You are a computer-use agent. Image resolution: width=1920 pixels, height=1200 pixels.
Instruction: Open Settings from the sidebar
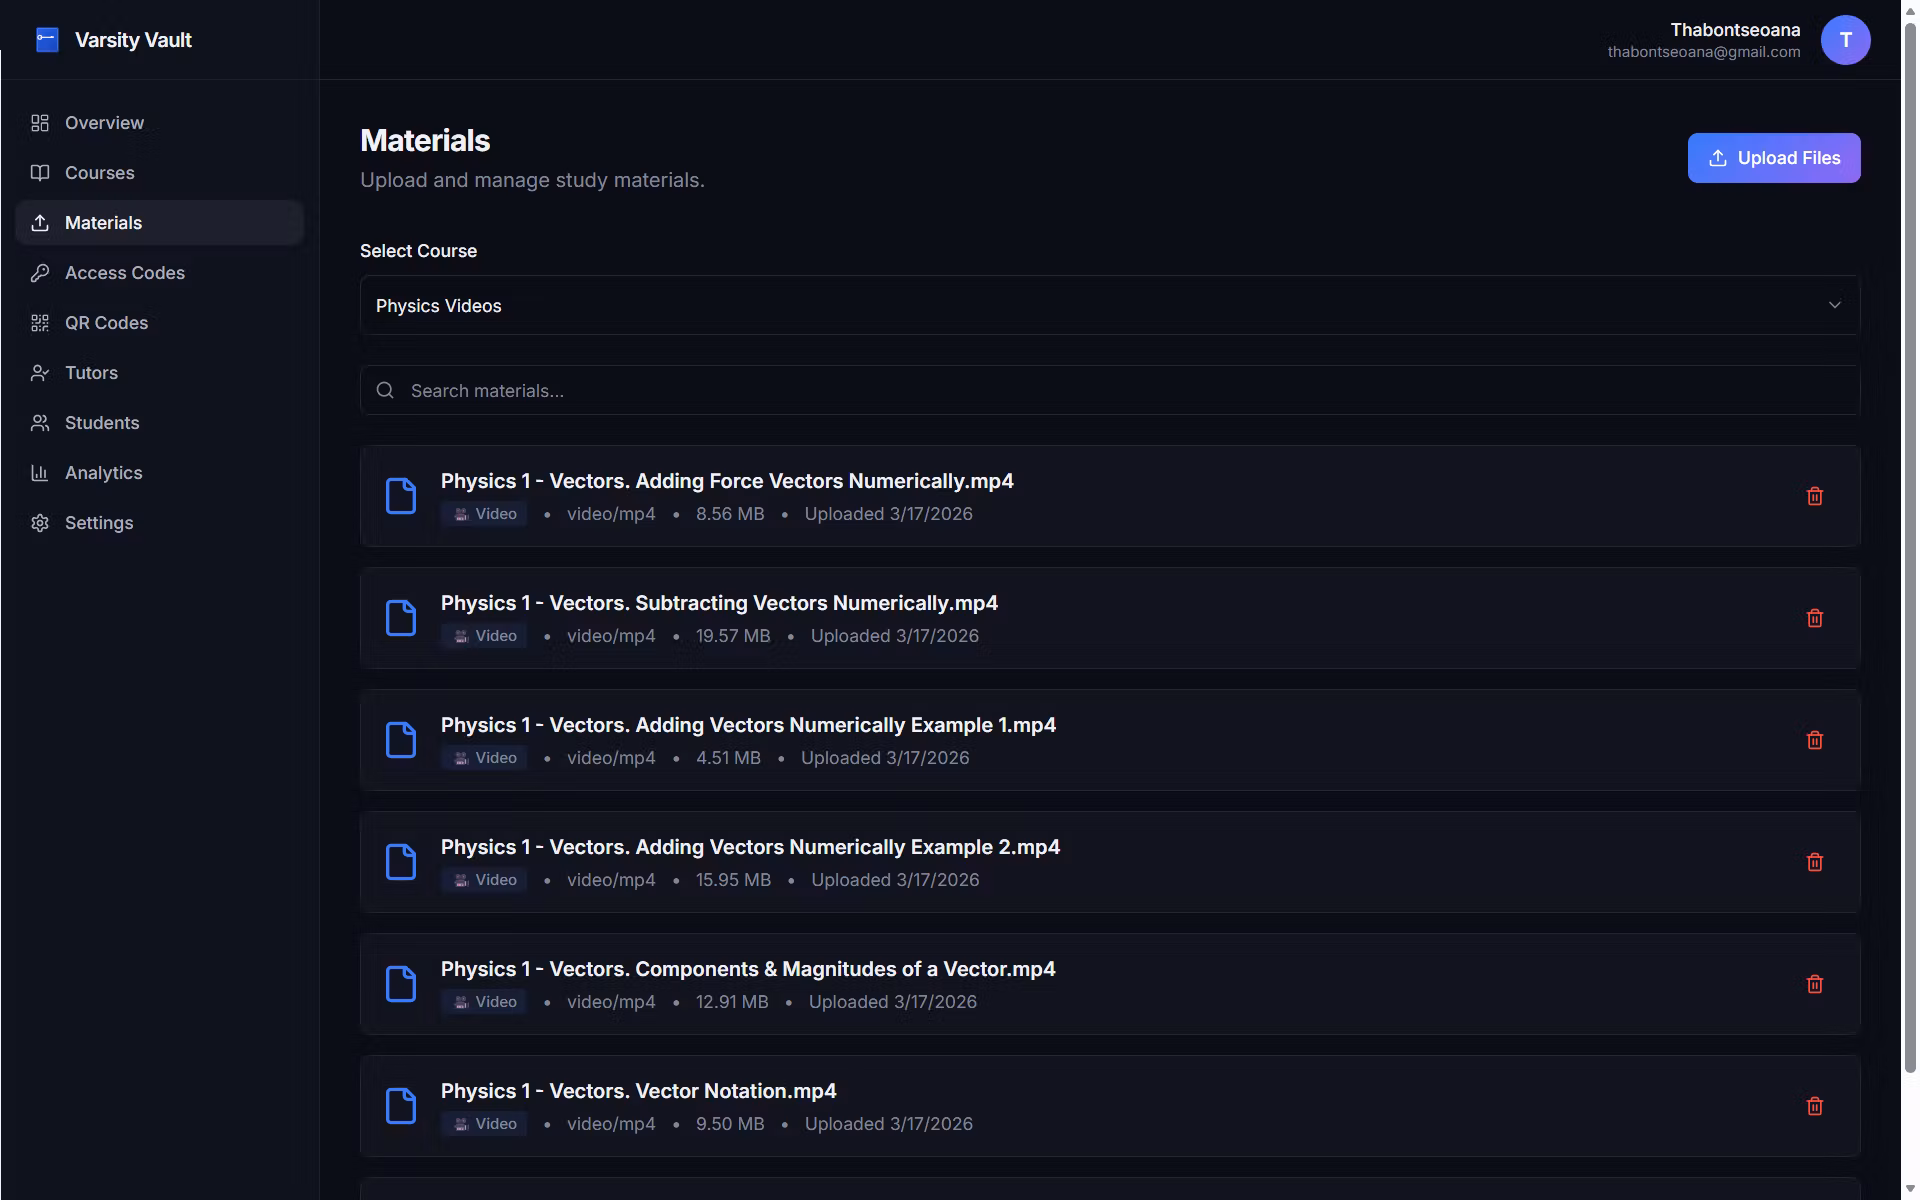coord(160,523)
